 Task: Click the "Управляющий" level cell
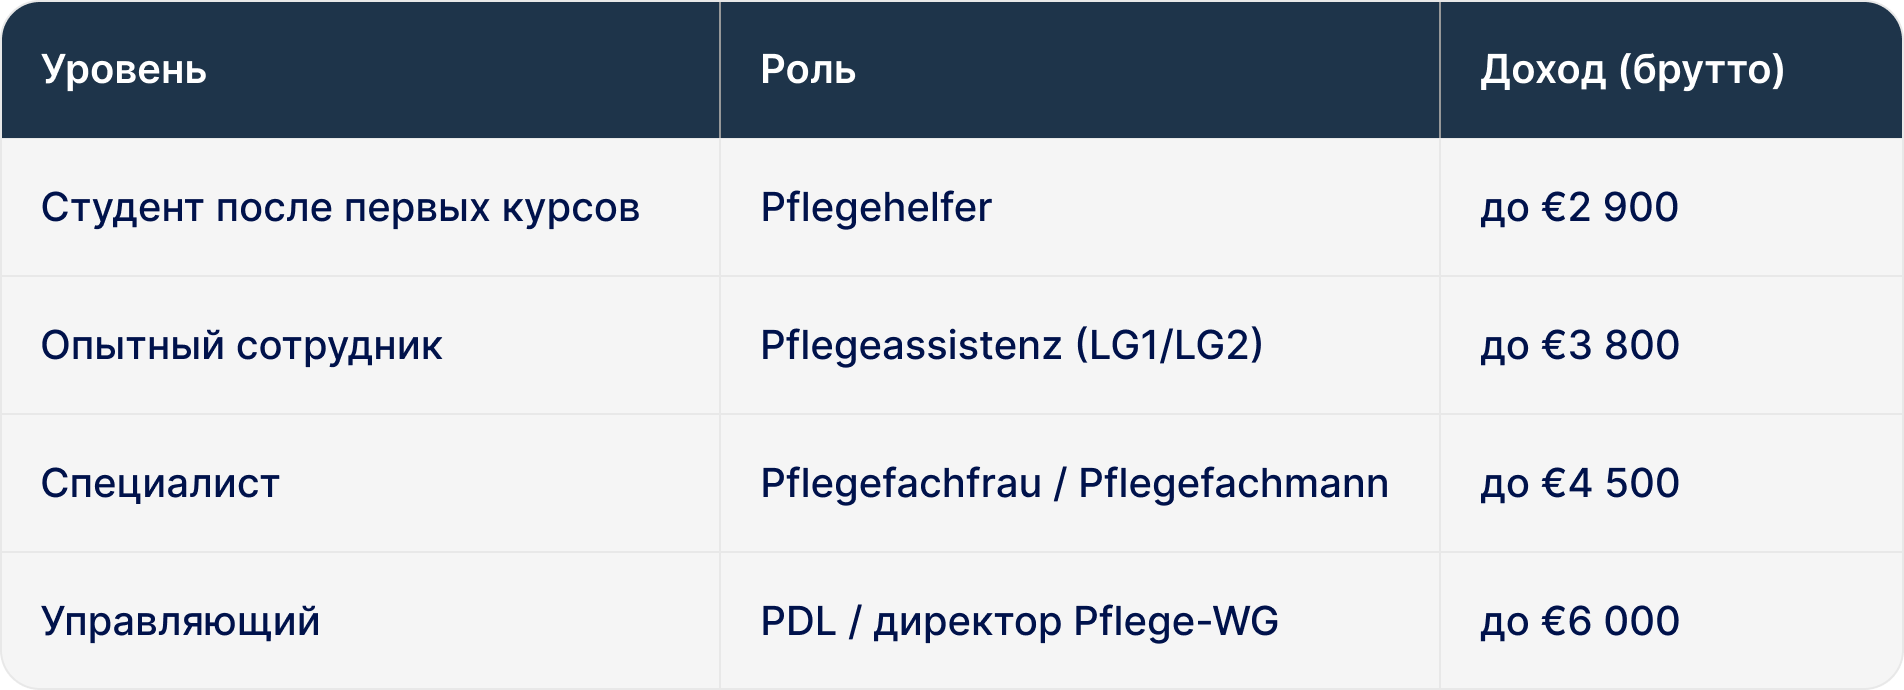180,622
